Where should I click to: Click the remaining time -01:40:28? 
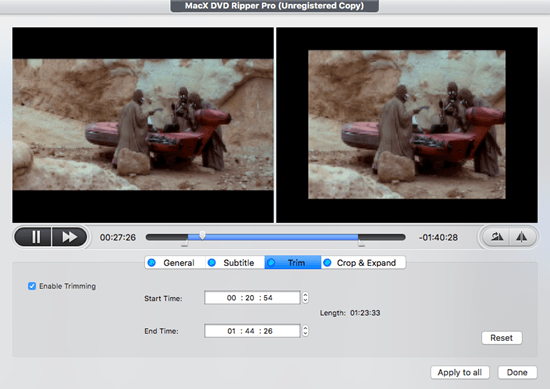[x=438, y=237]
